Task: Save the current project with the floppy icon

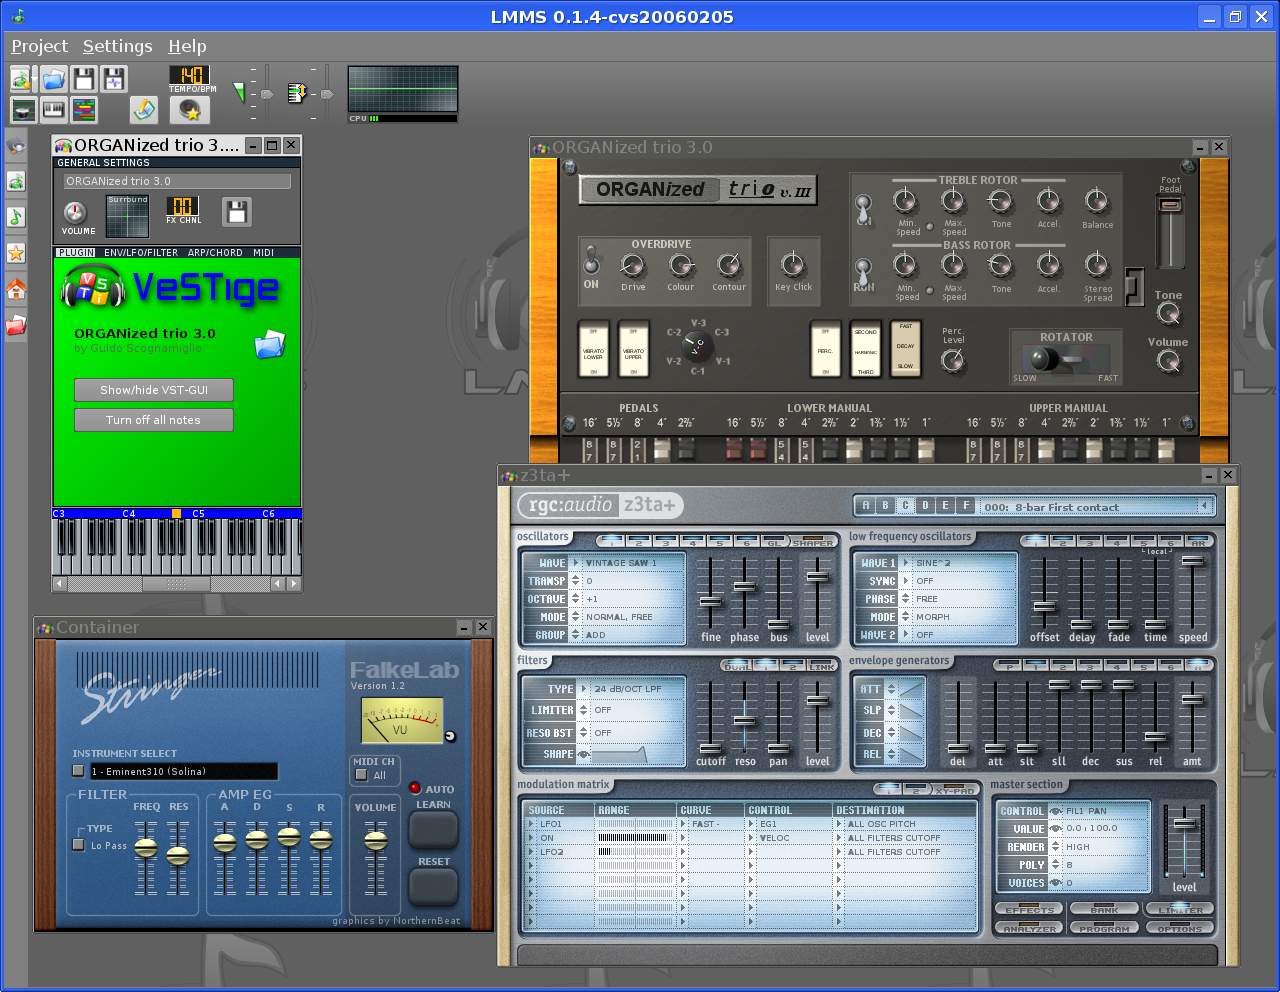Action: click(x=84, y=79)
